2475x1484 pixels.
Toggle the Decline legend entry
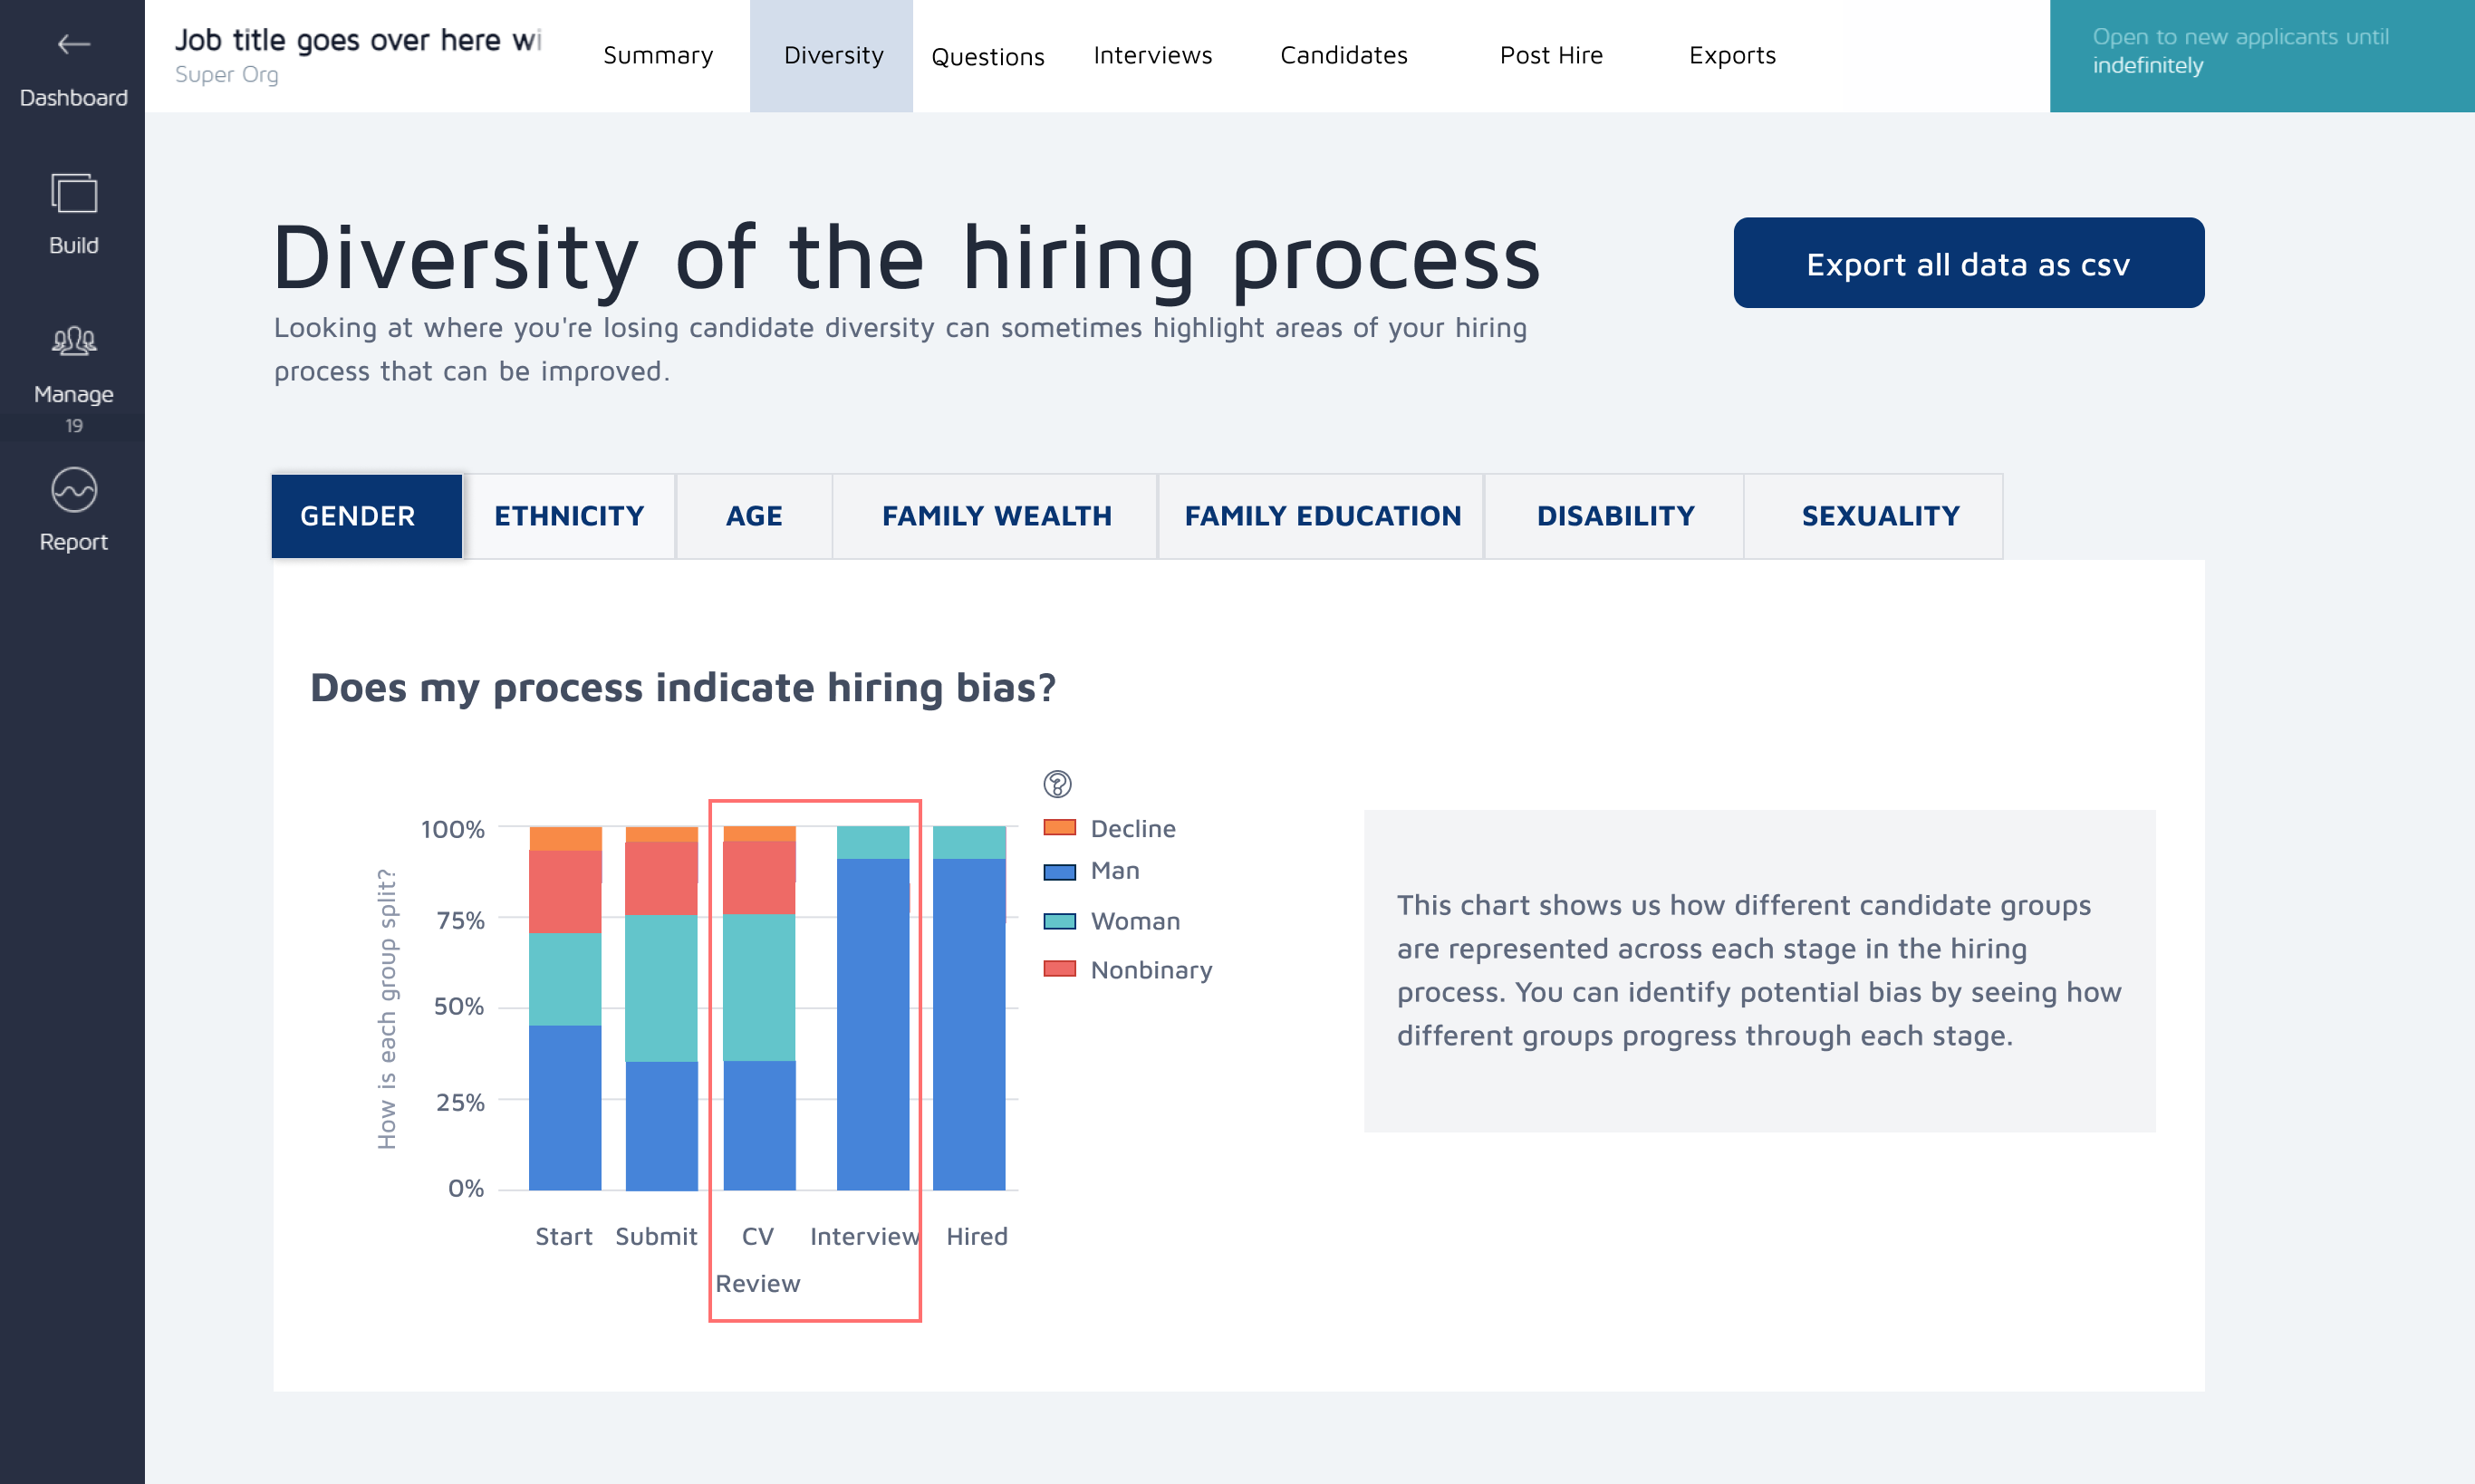[x=1132, y=828]
